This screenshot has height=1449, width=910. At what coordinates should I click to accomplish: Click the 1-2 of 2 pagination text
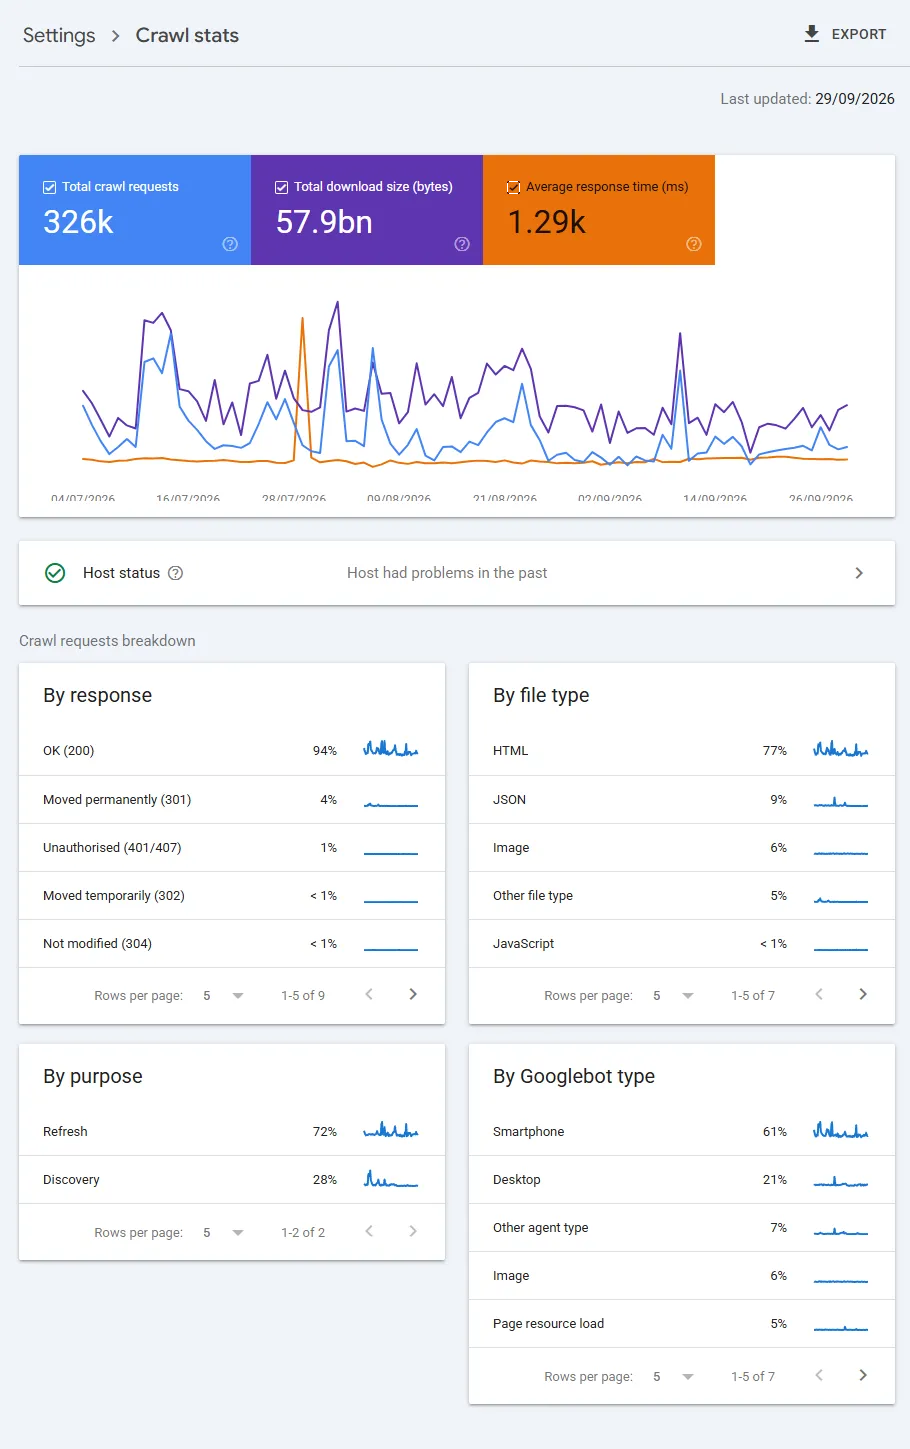303,1232
